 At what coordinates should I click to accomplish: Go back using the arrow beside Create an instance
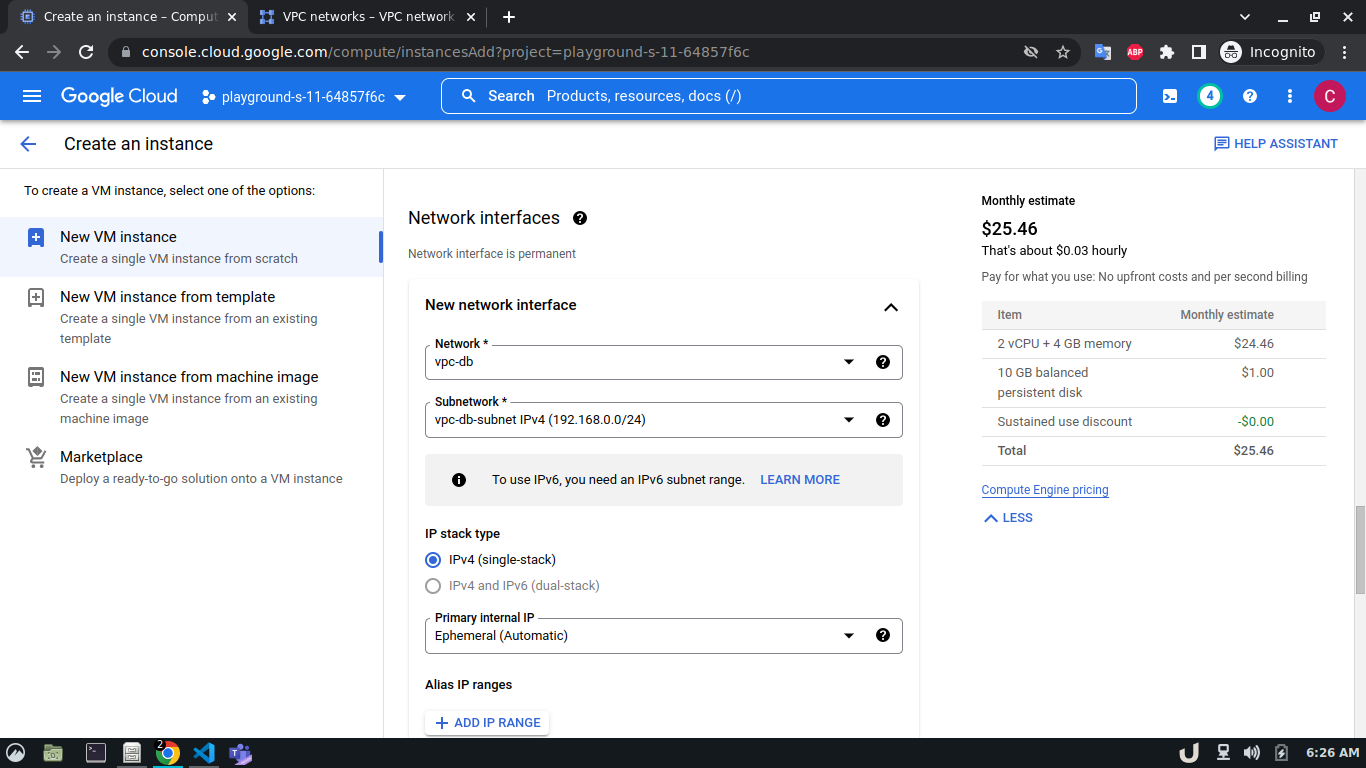pos(28,144)
